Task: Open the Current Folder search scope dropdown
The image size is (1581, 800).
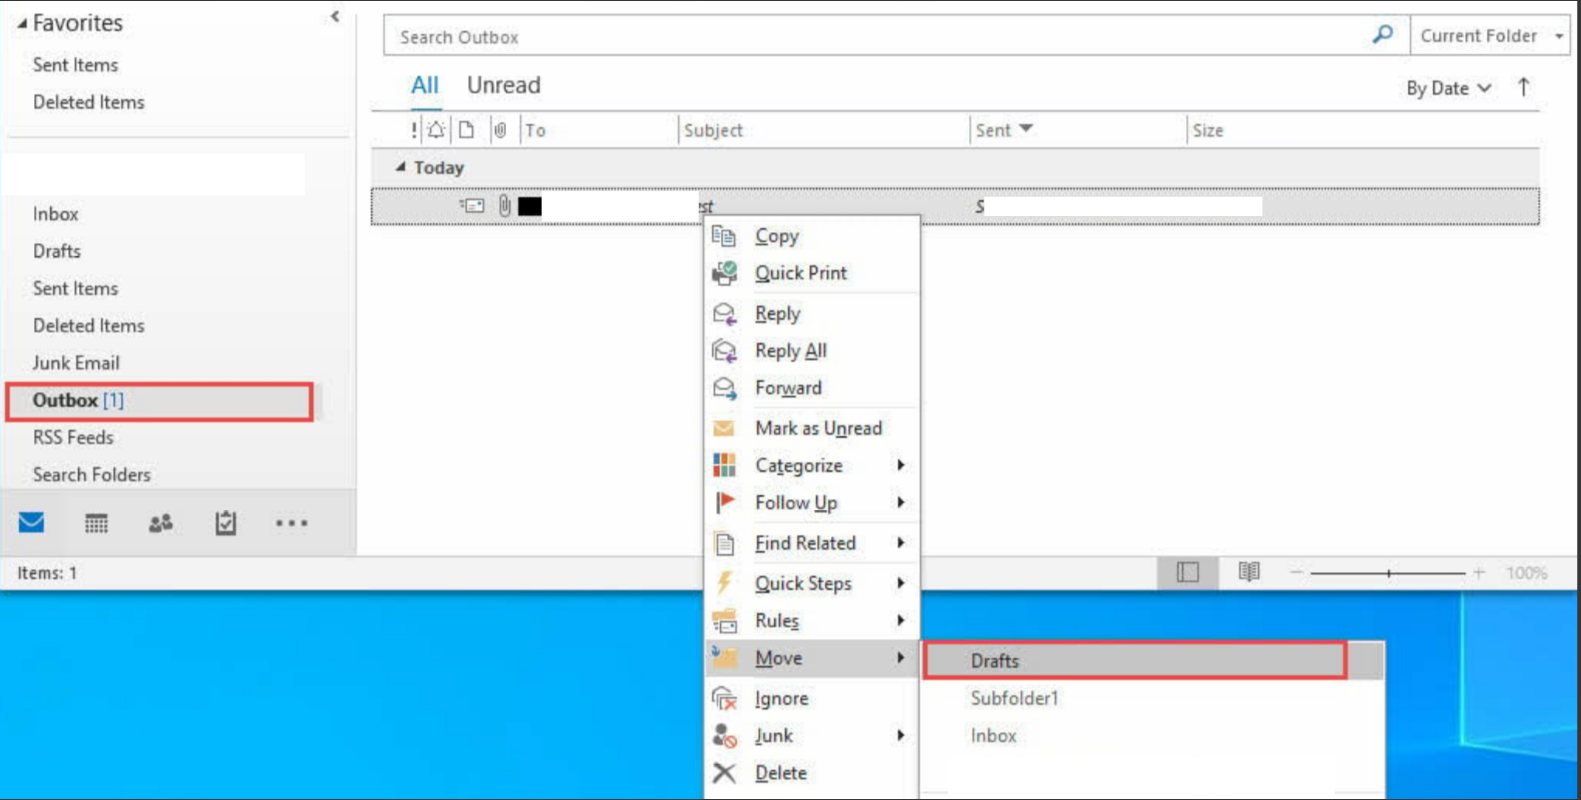Action: [1489, 36]
